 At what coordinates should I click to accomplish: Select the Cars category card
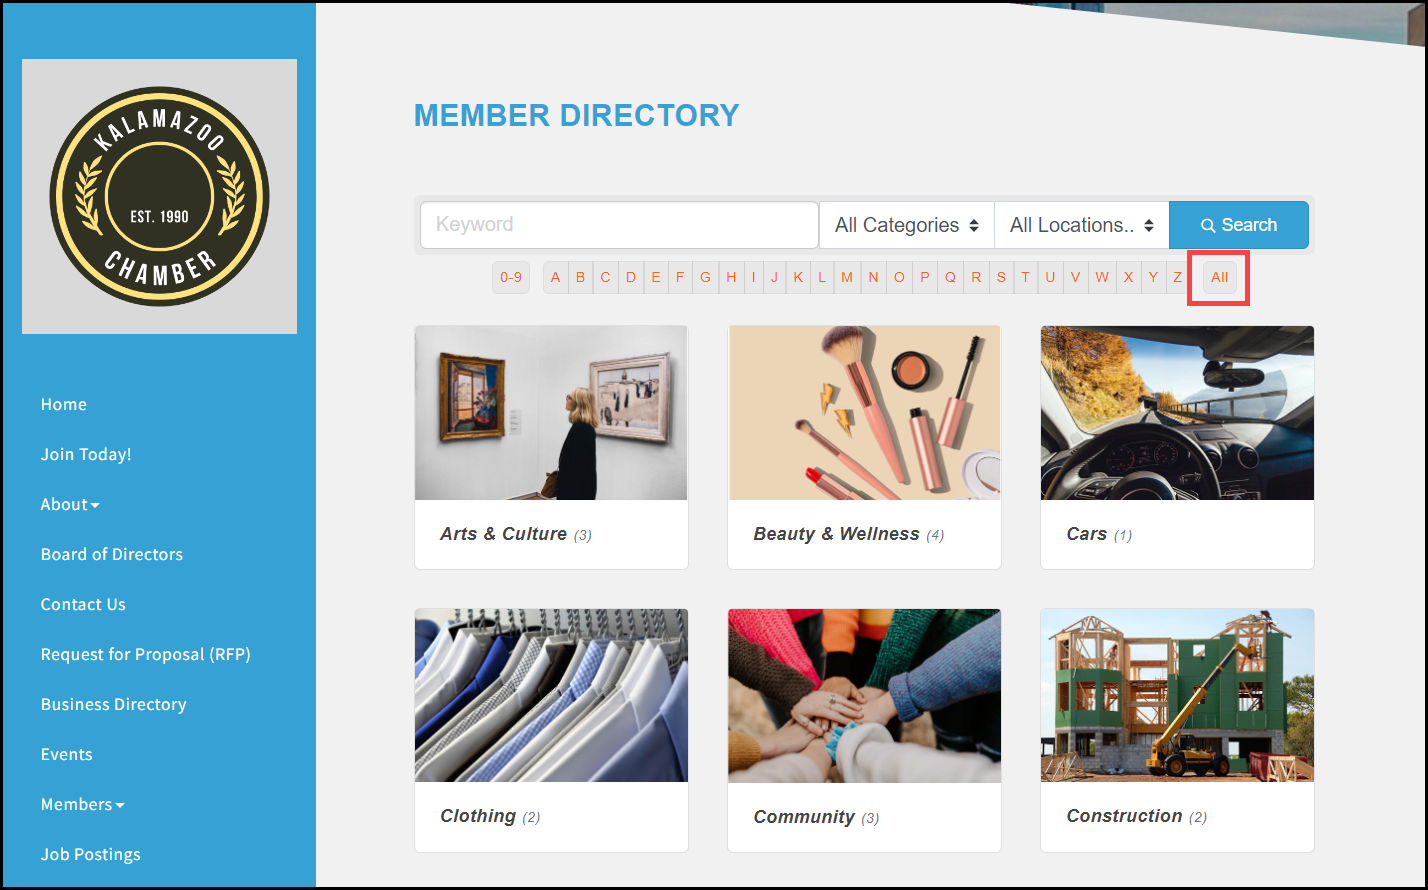[1177, 447]
